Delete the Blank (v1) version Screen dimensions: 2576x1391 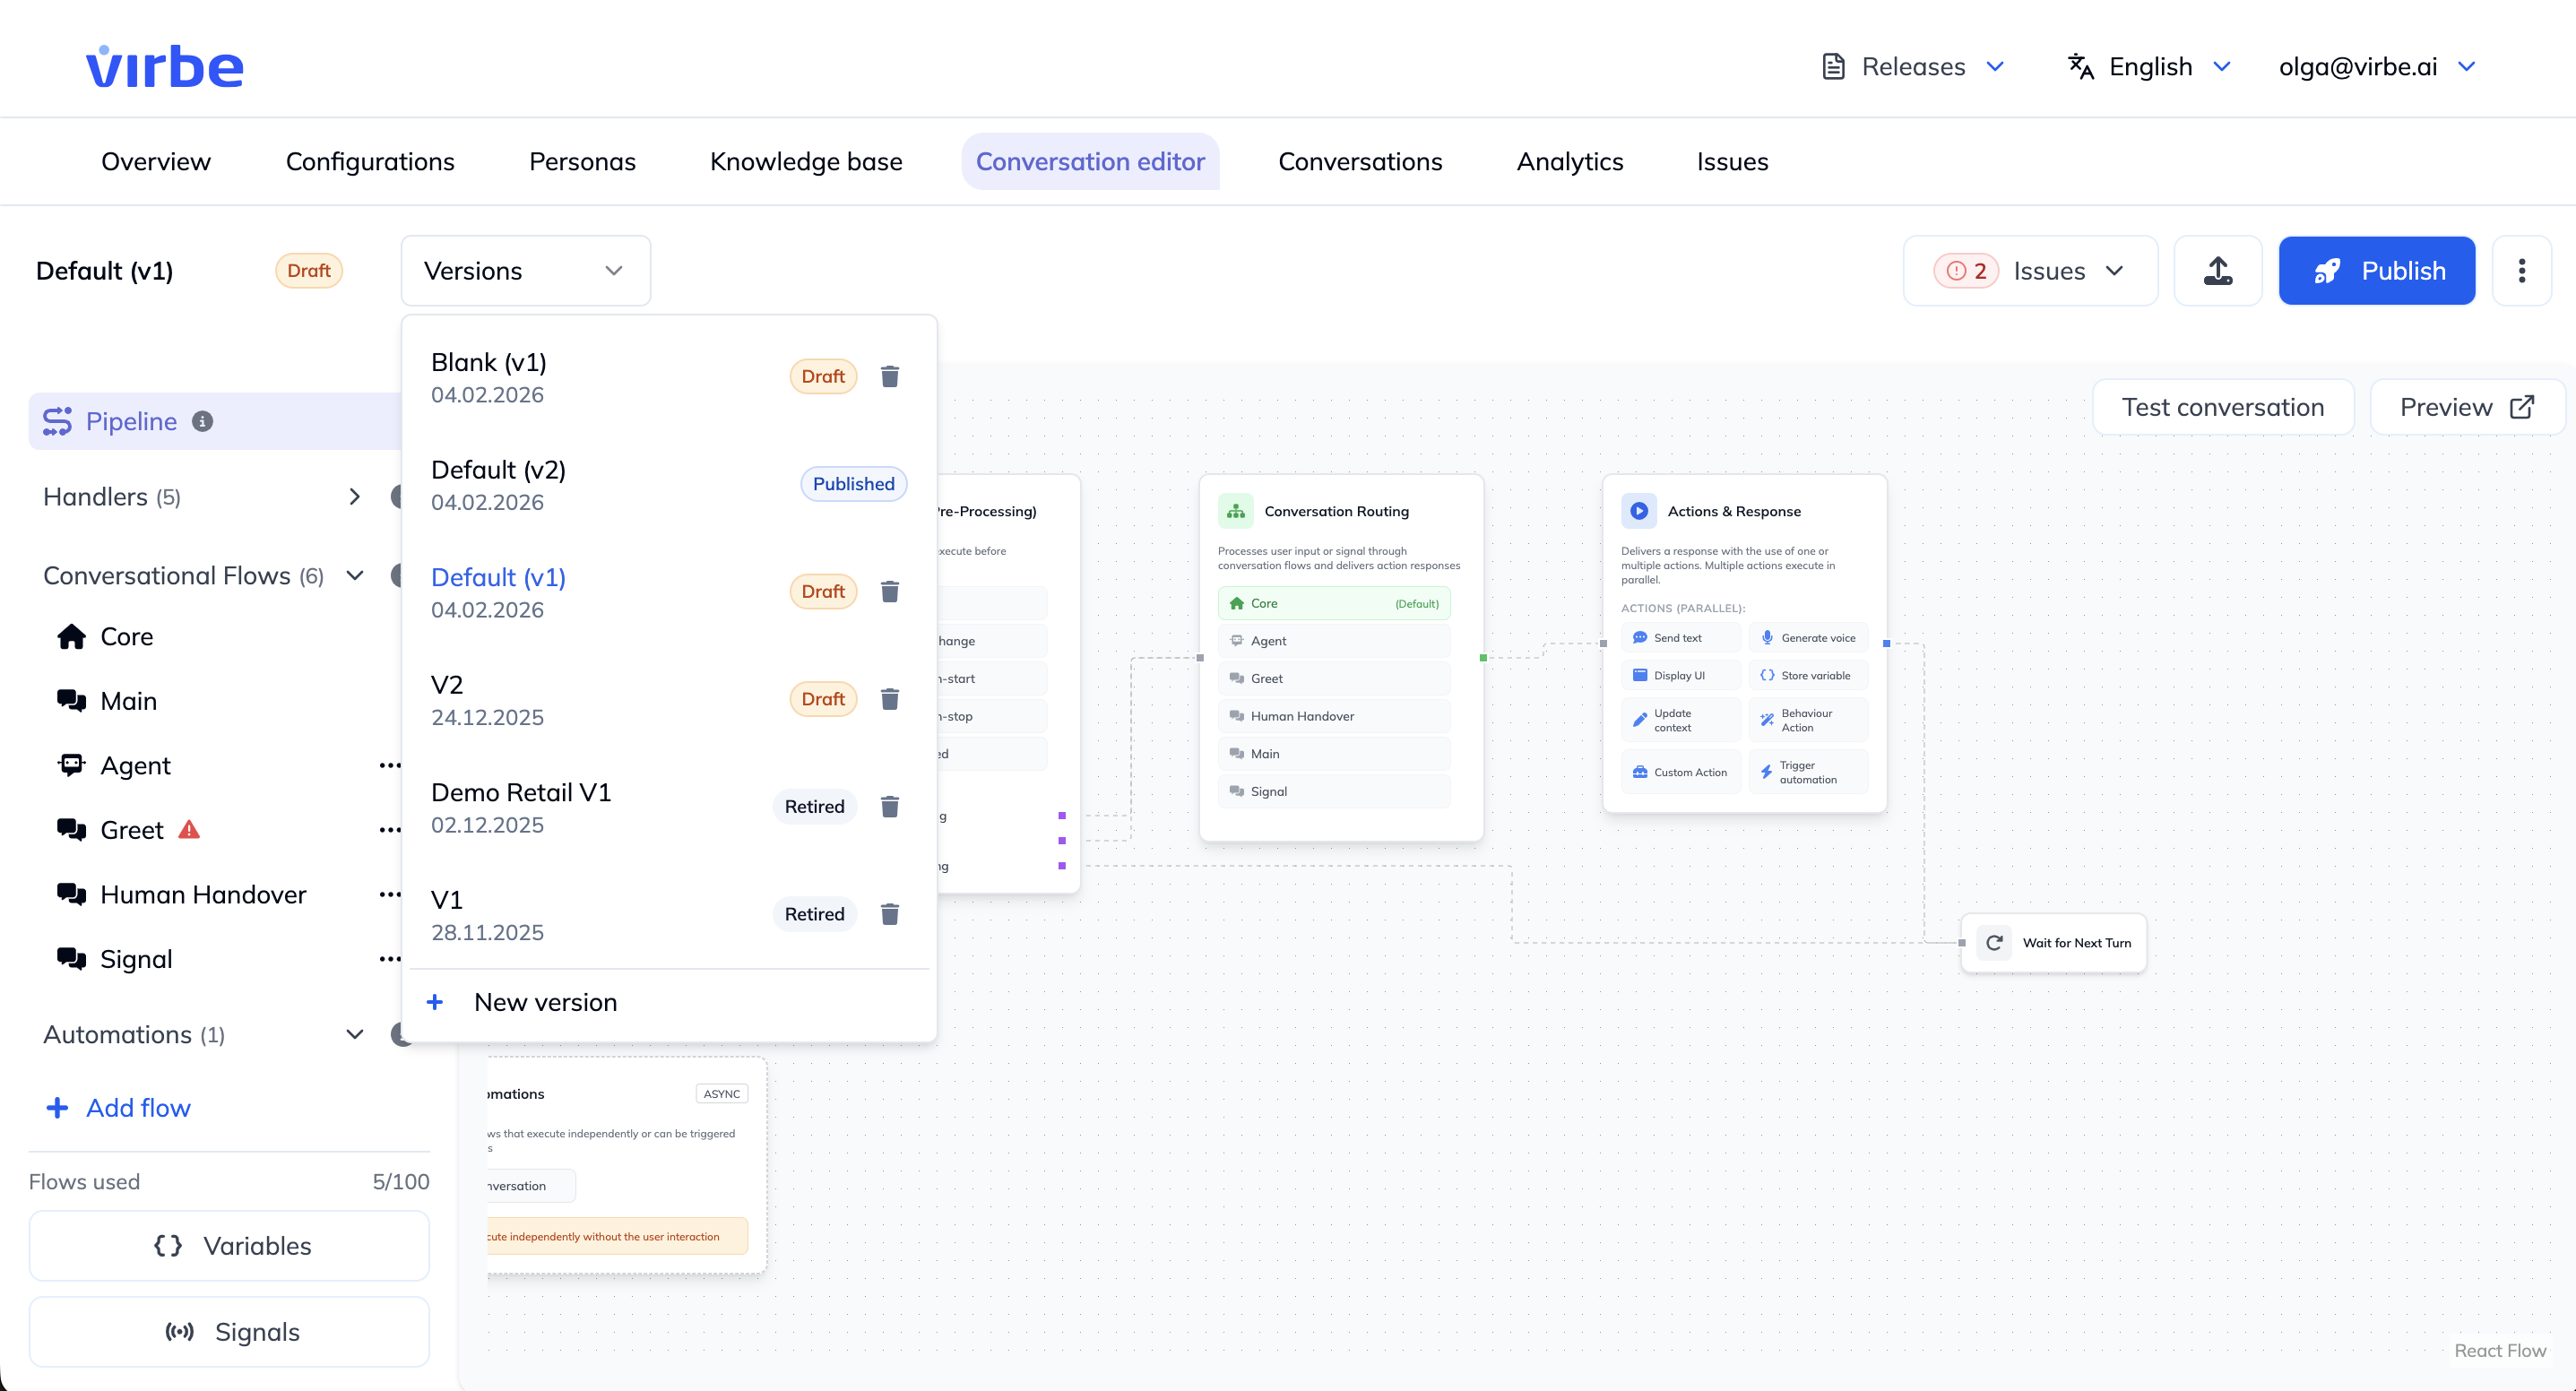point(889,376)
